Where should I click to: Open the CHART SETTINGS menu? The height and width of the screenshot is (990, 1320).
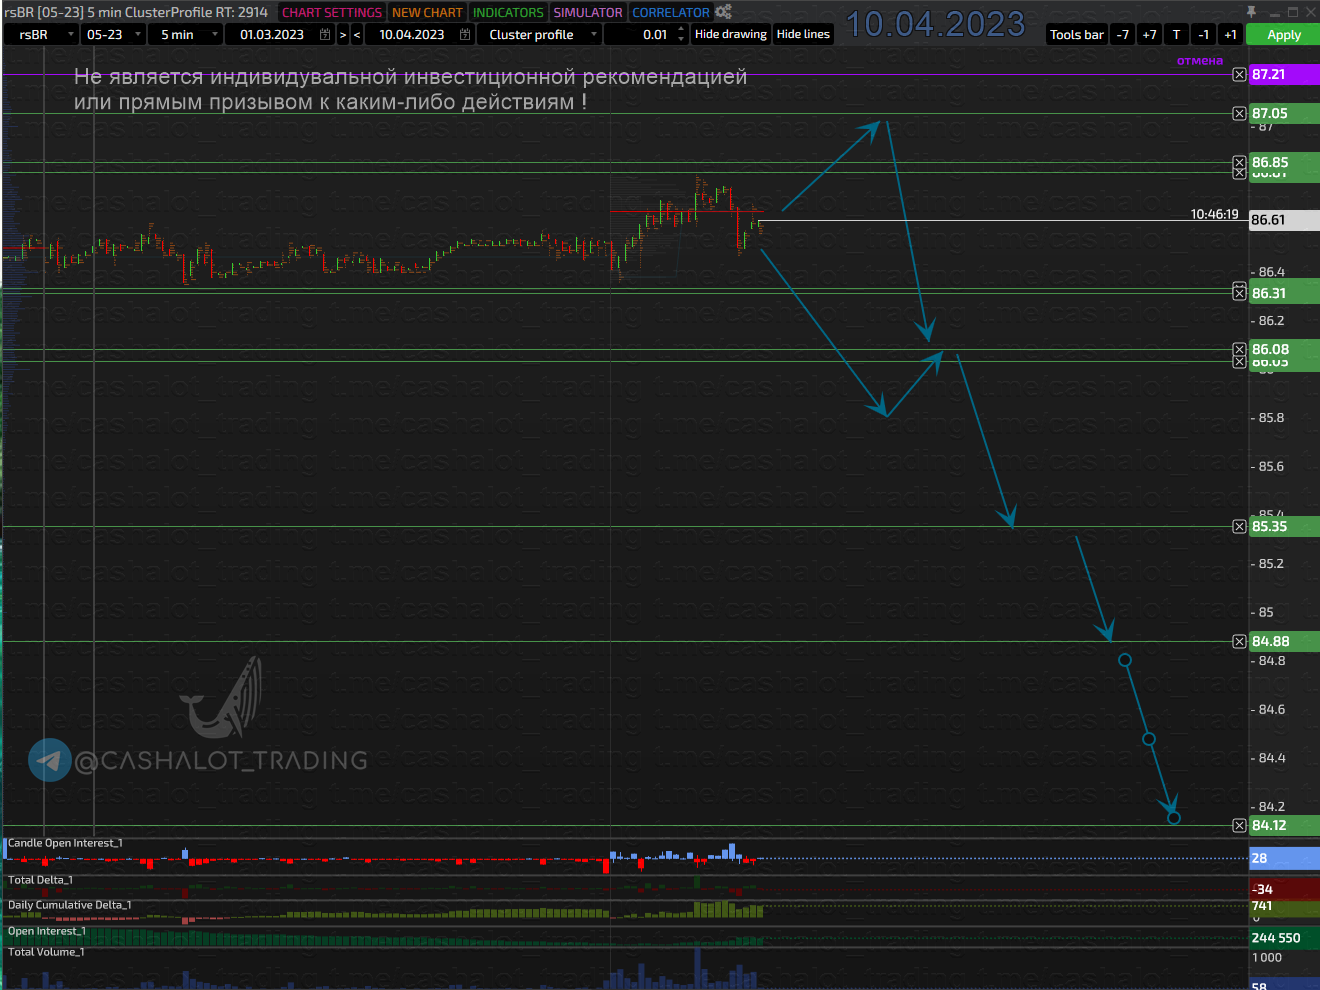332,12
